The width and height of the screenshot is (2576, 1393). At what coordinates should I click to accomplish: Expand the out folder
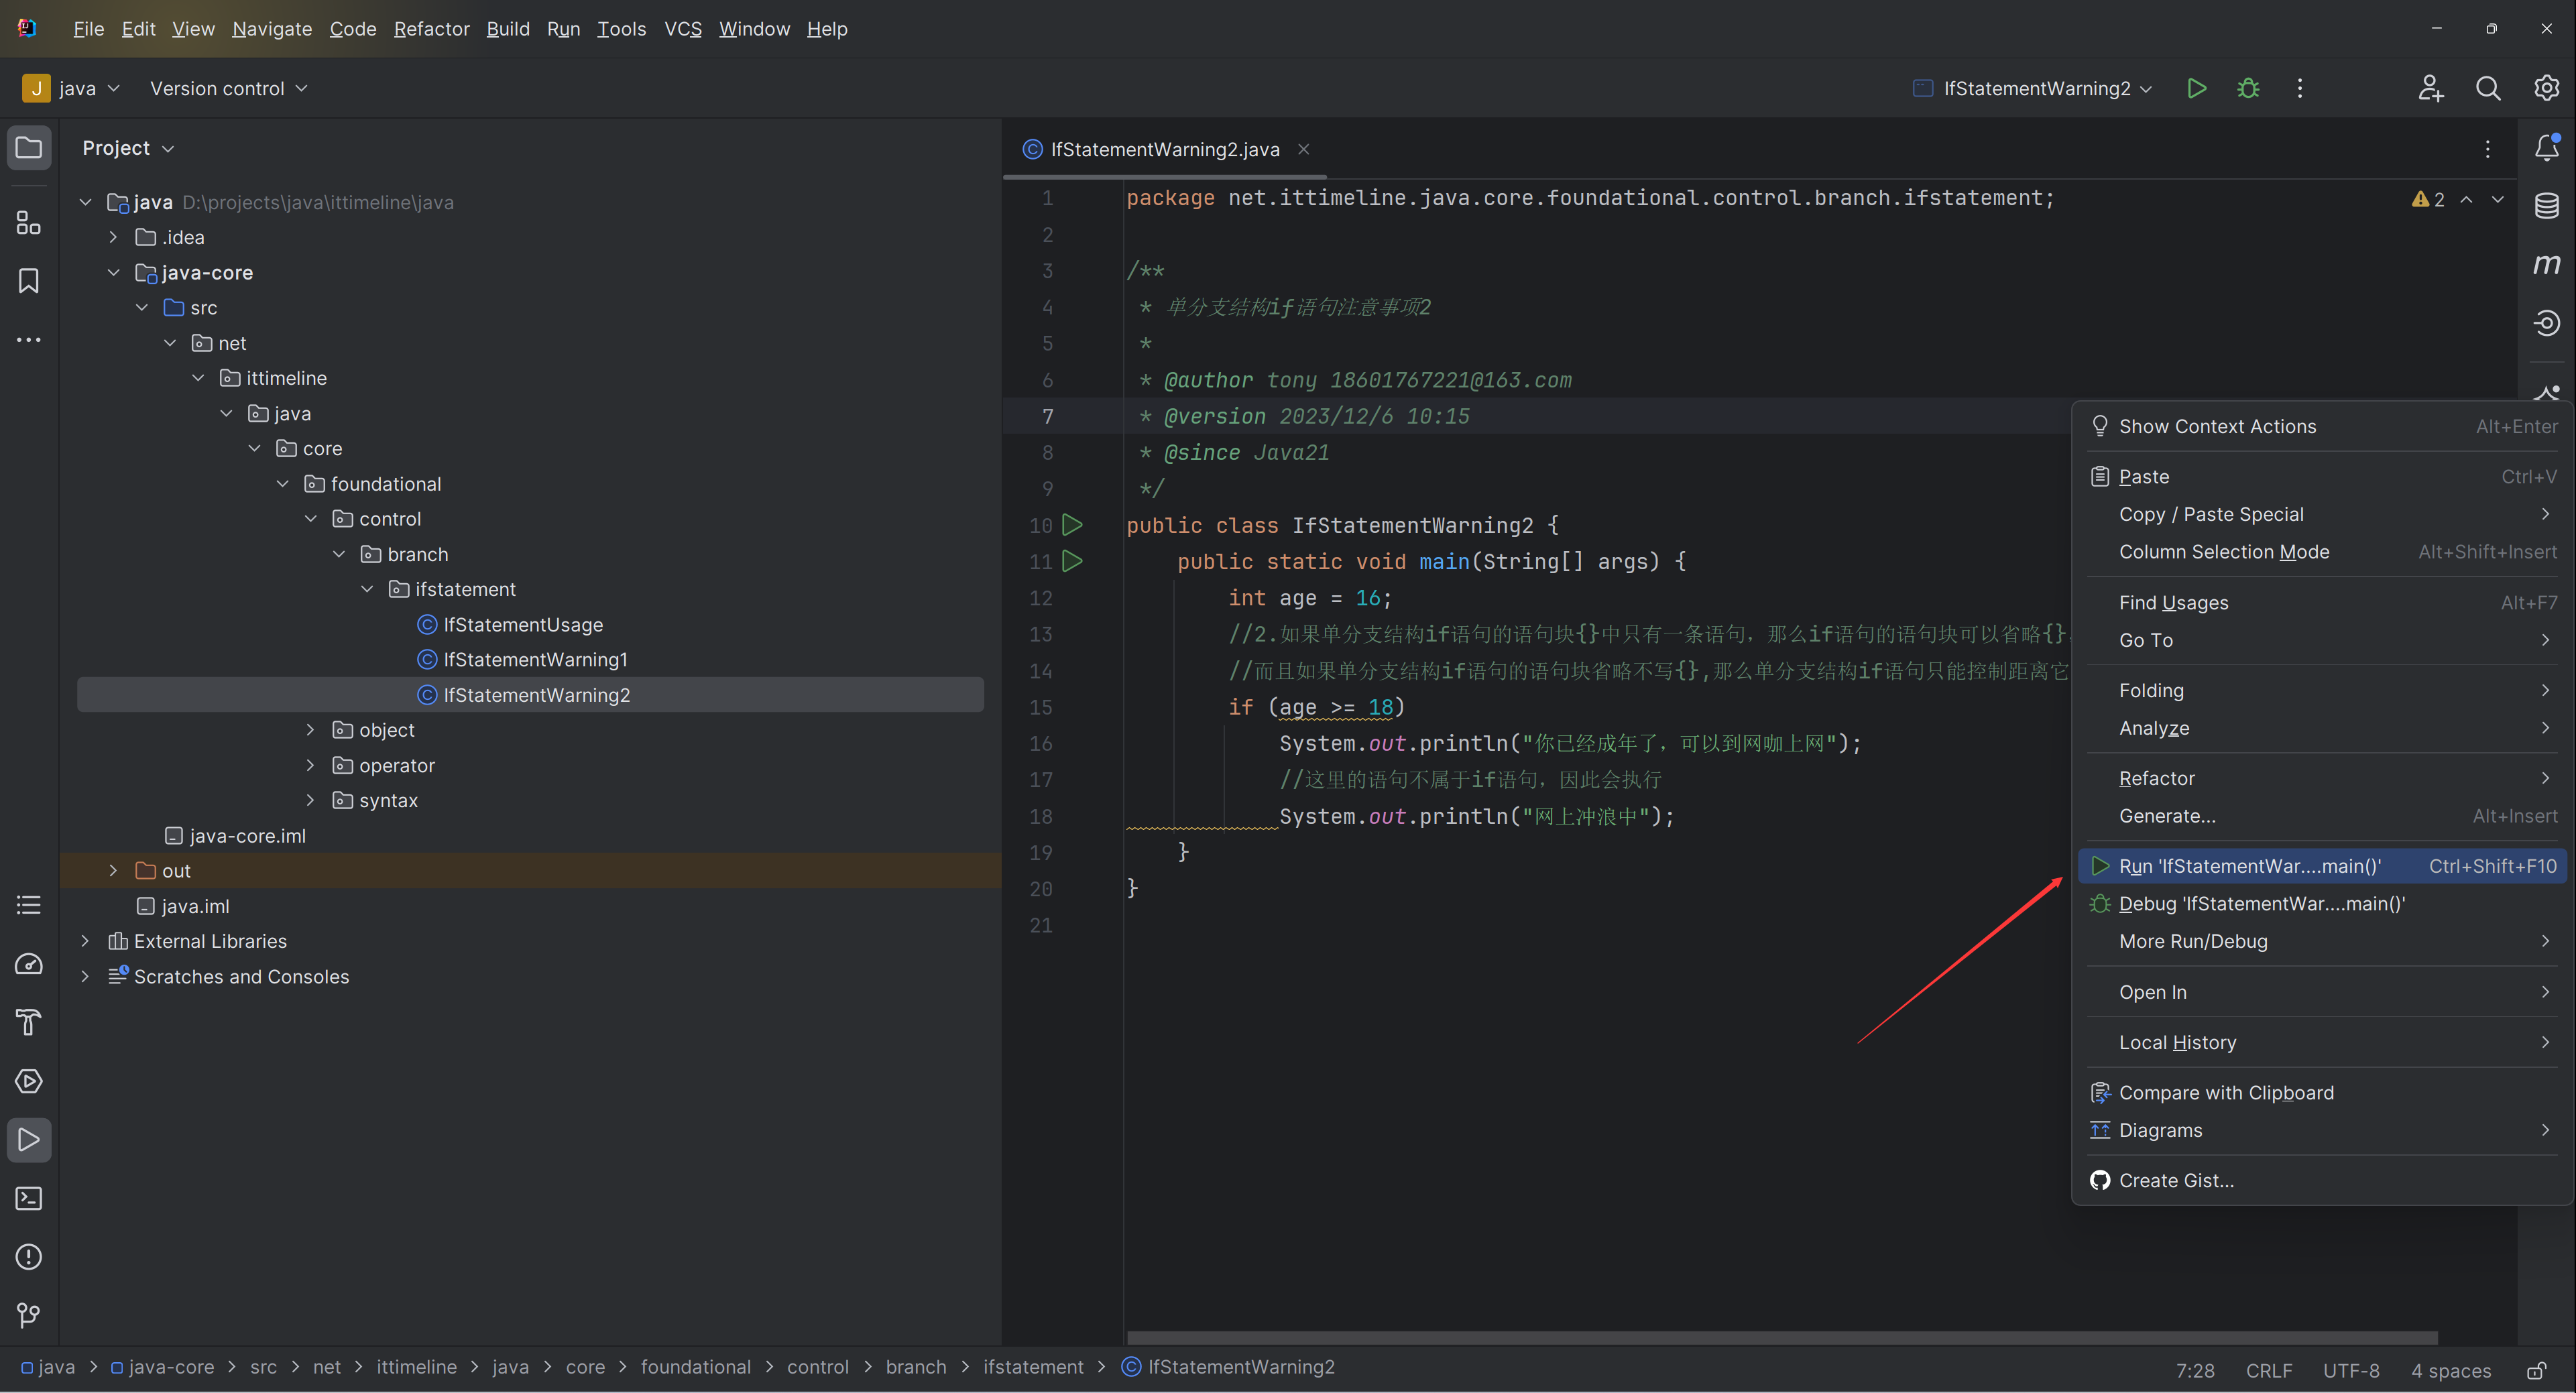[x=113, y=871]
